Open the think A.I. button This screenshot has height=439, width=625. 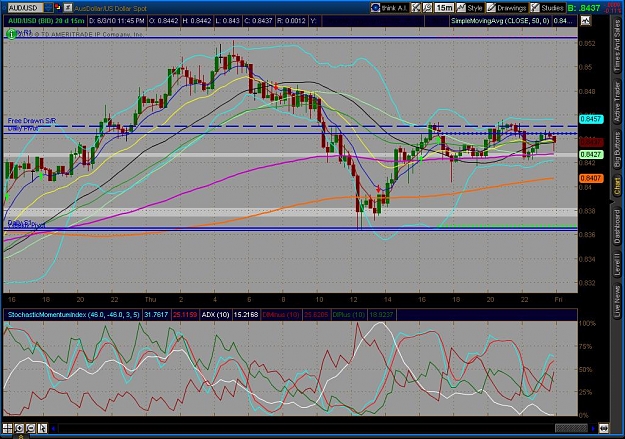(x=389, y=8)
